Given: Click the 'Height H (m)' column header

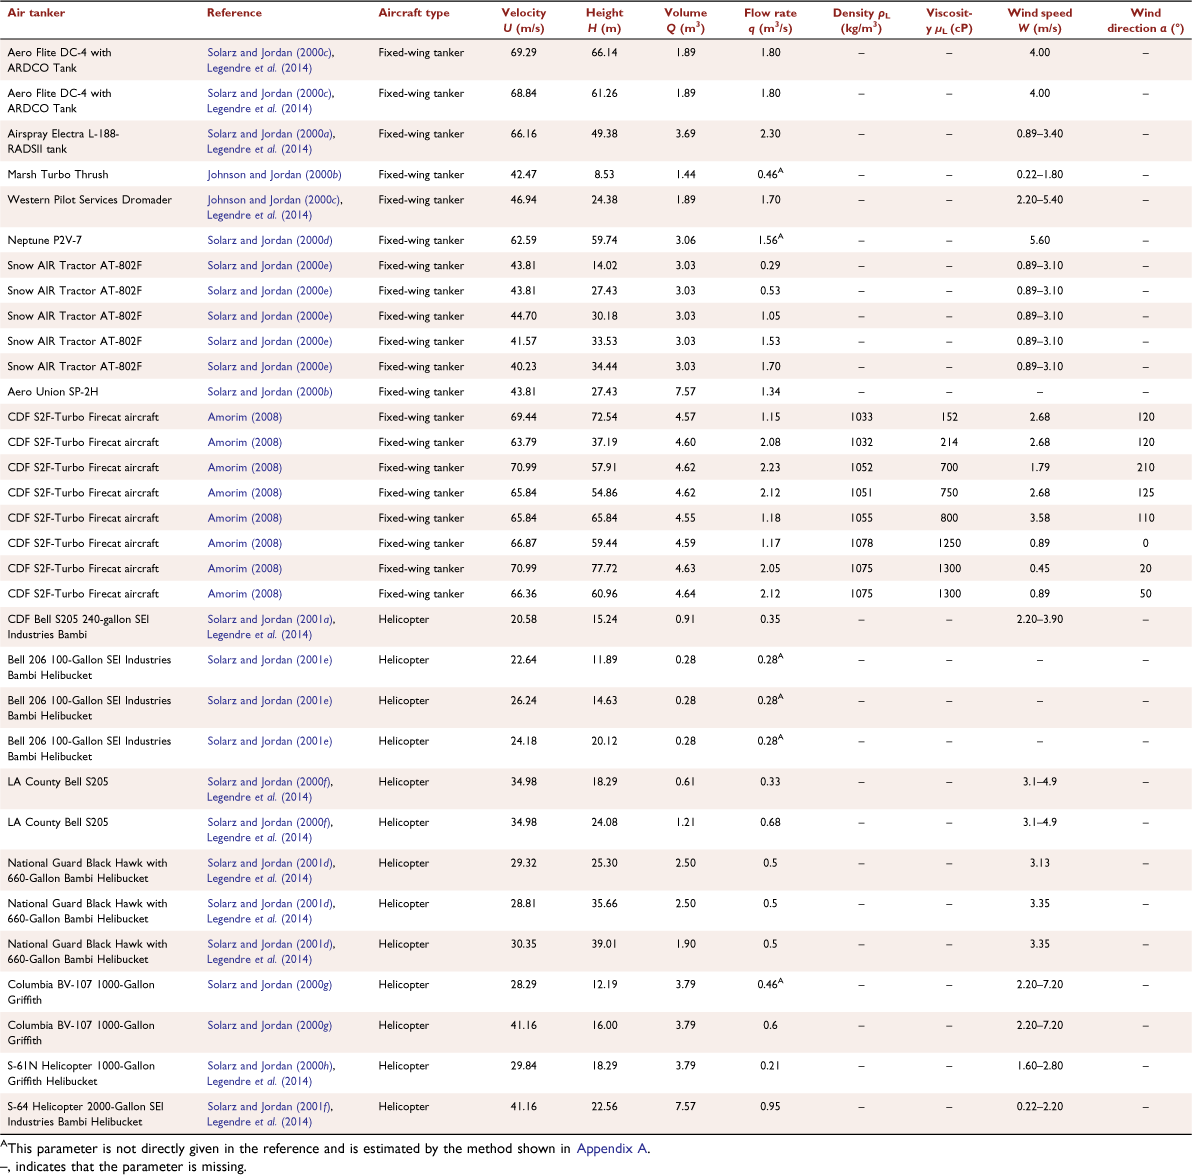Looking at the screenshot, I should pyautogui.click(x=604, y=21).
